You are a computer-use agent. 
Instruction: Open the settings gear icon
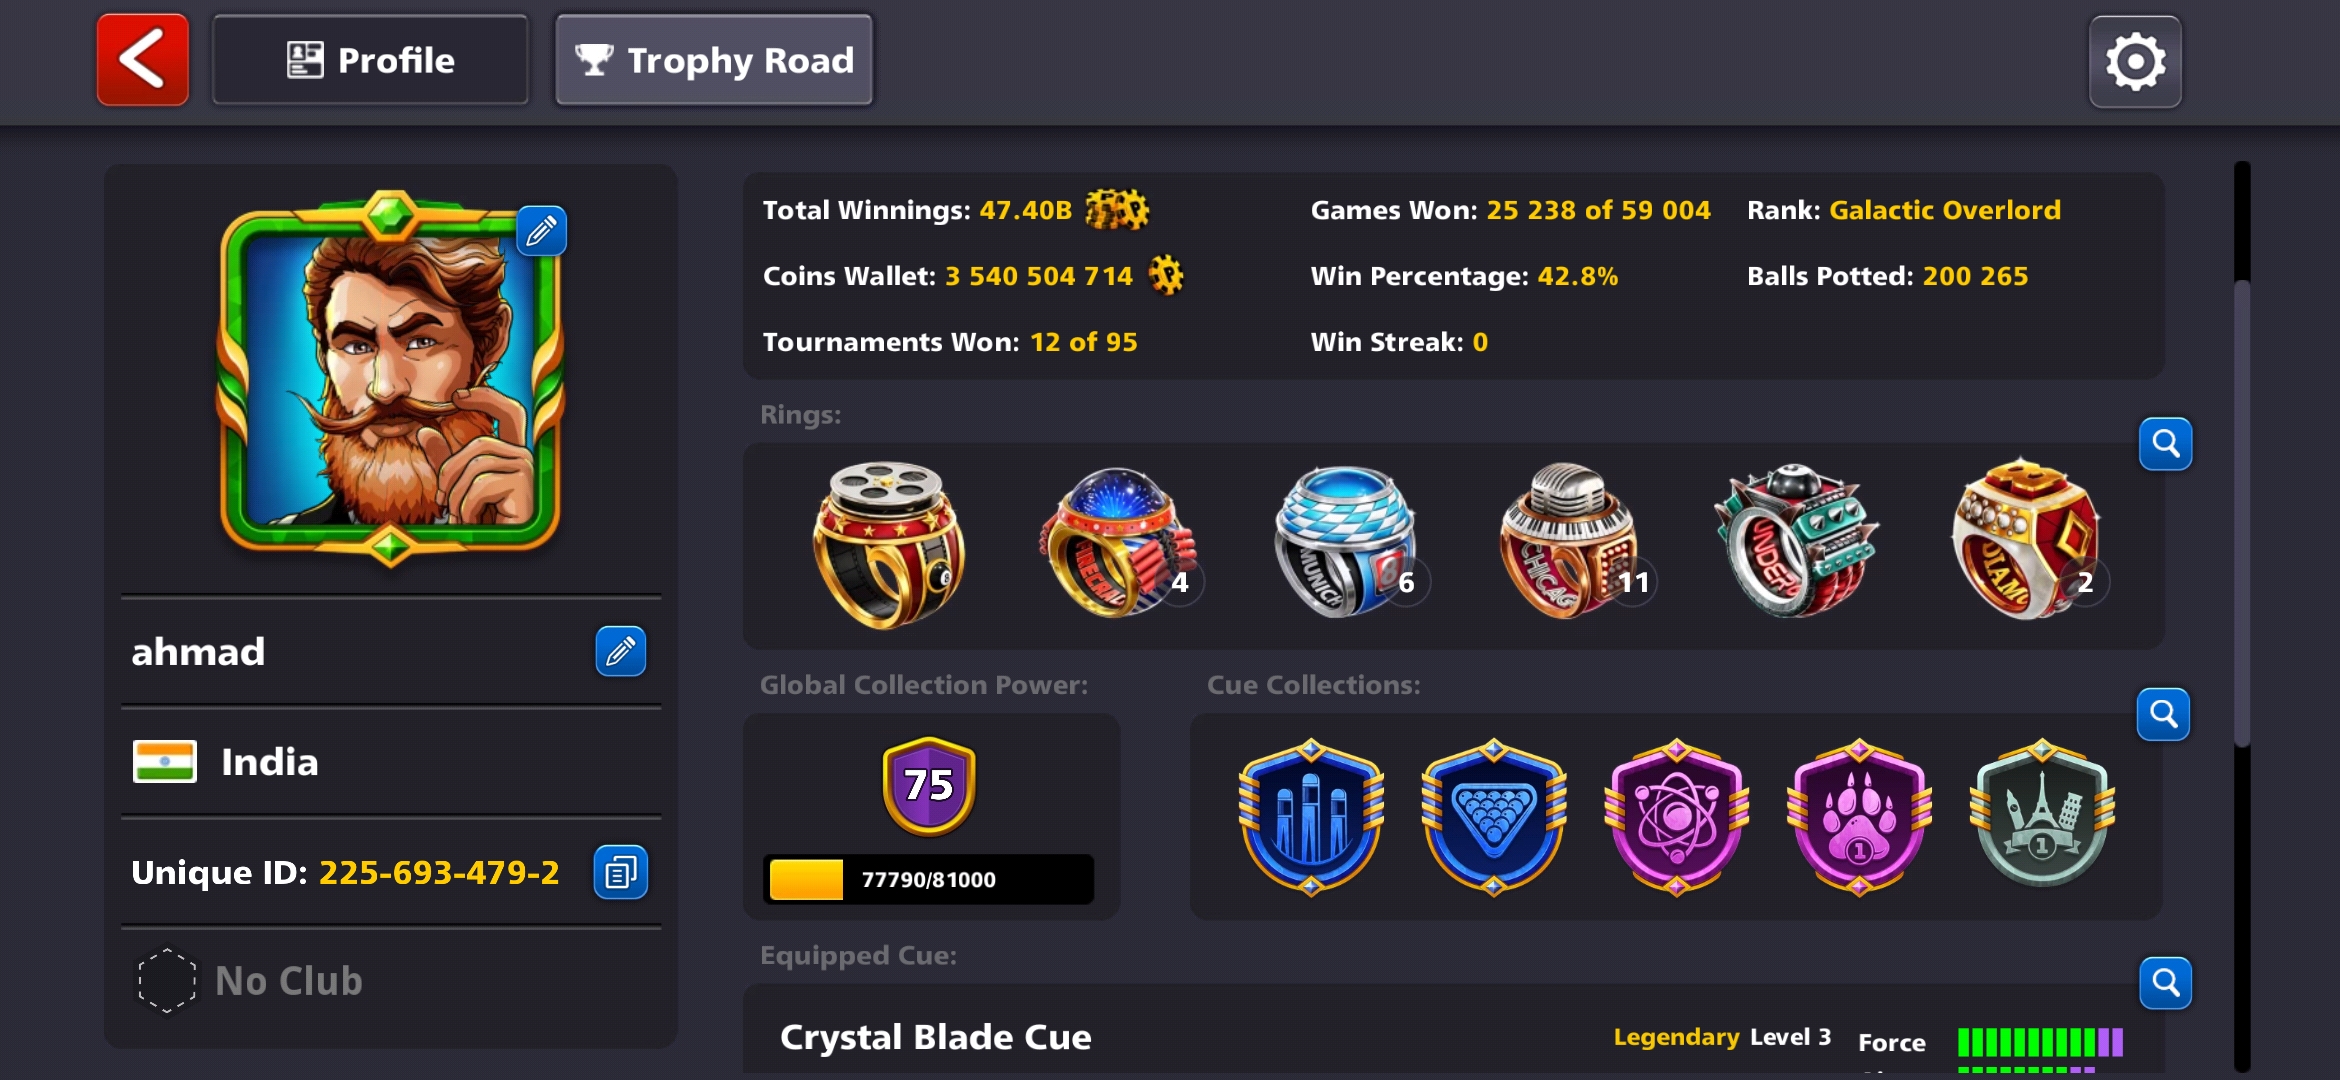pyautogui.click(x=2135, y=62)
